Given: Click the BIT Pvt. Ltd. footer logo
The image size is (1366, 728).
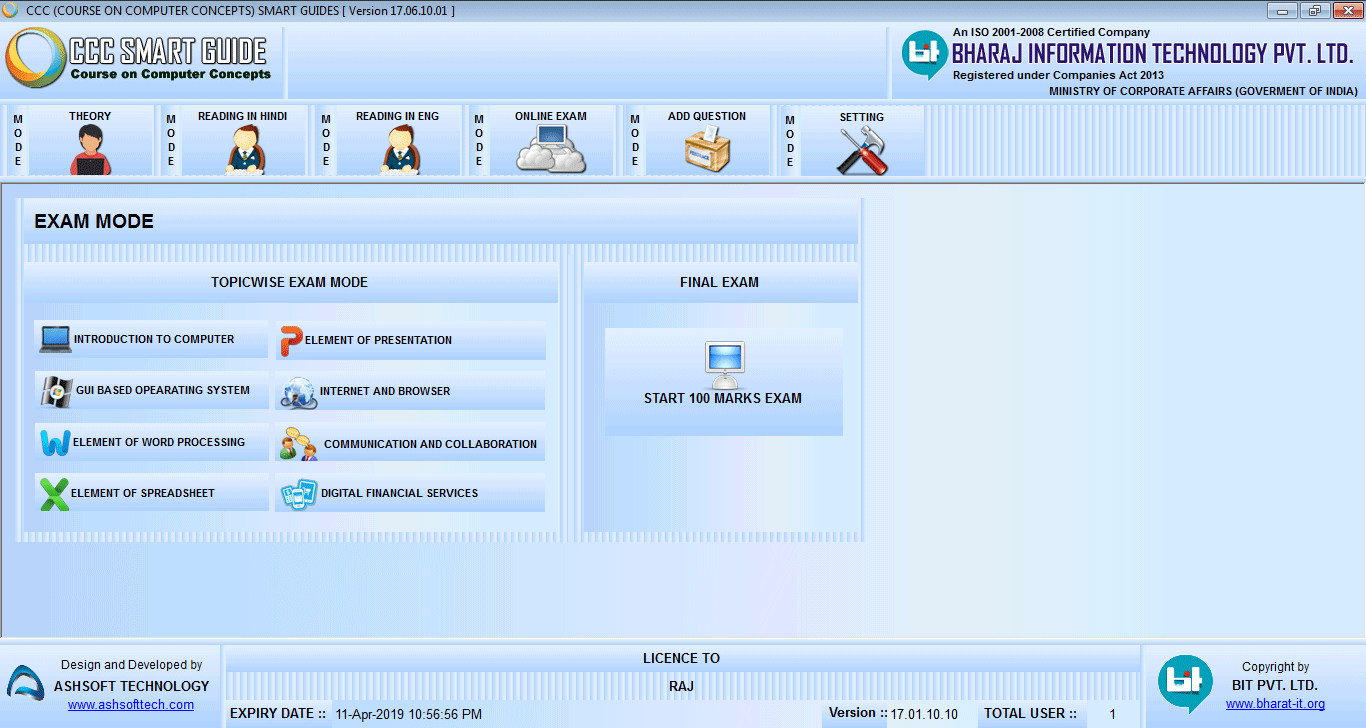Looking at the screenshot, I should click(1185, 684).
